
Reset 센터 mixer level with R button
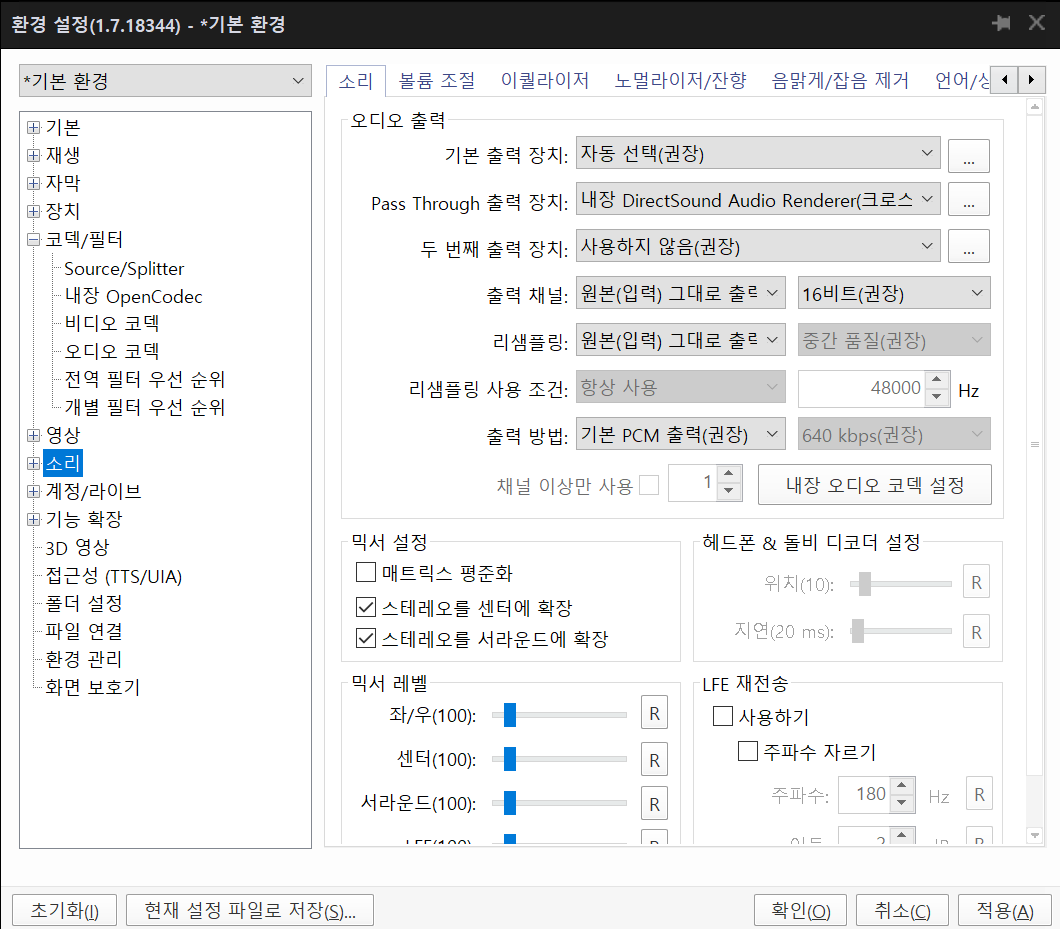tap(654, 759)
